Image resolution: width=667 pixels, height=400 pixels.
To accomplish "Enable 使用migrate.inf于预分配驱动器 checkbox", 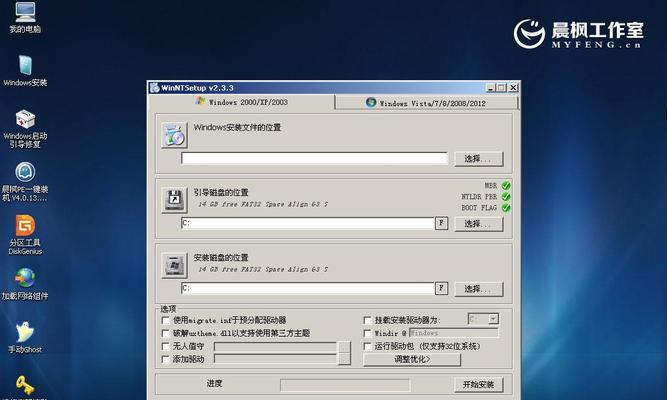I will pyautogui.click(x=166, y=320).
